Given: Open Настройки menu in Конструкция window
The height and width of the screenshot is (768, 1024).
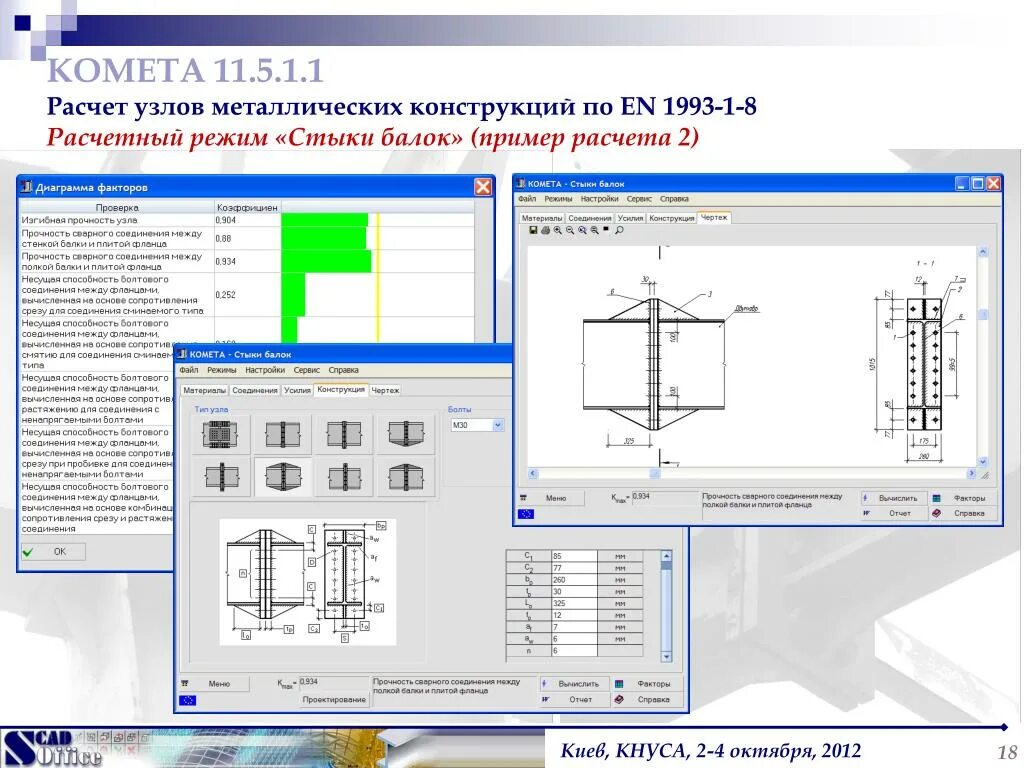Looking at the screenshot, I should coord(265,370).
